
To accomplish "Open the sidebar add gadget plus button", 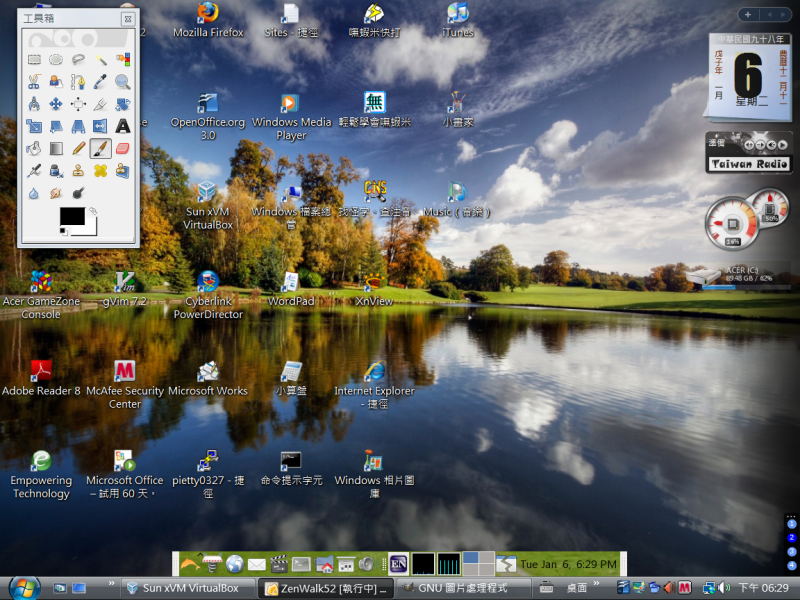I will (x=749, y=15).
